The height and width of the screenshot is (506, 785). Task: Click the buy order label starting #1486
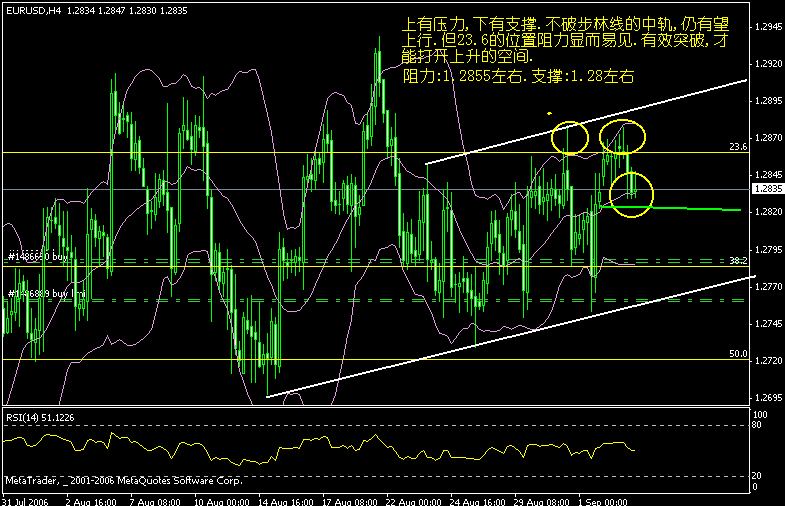click(38, 257)
